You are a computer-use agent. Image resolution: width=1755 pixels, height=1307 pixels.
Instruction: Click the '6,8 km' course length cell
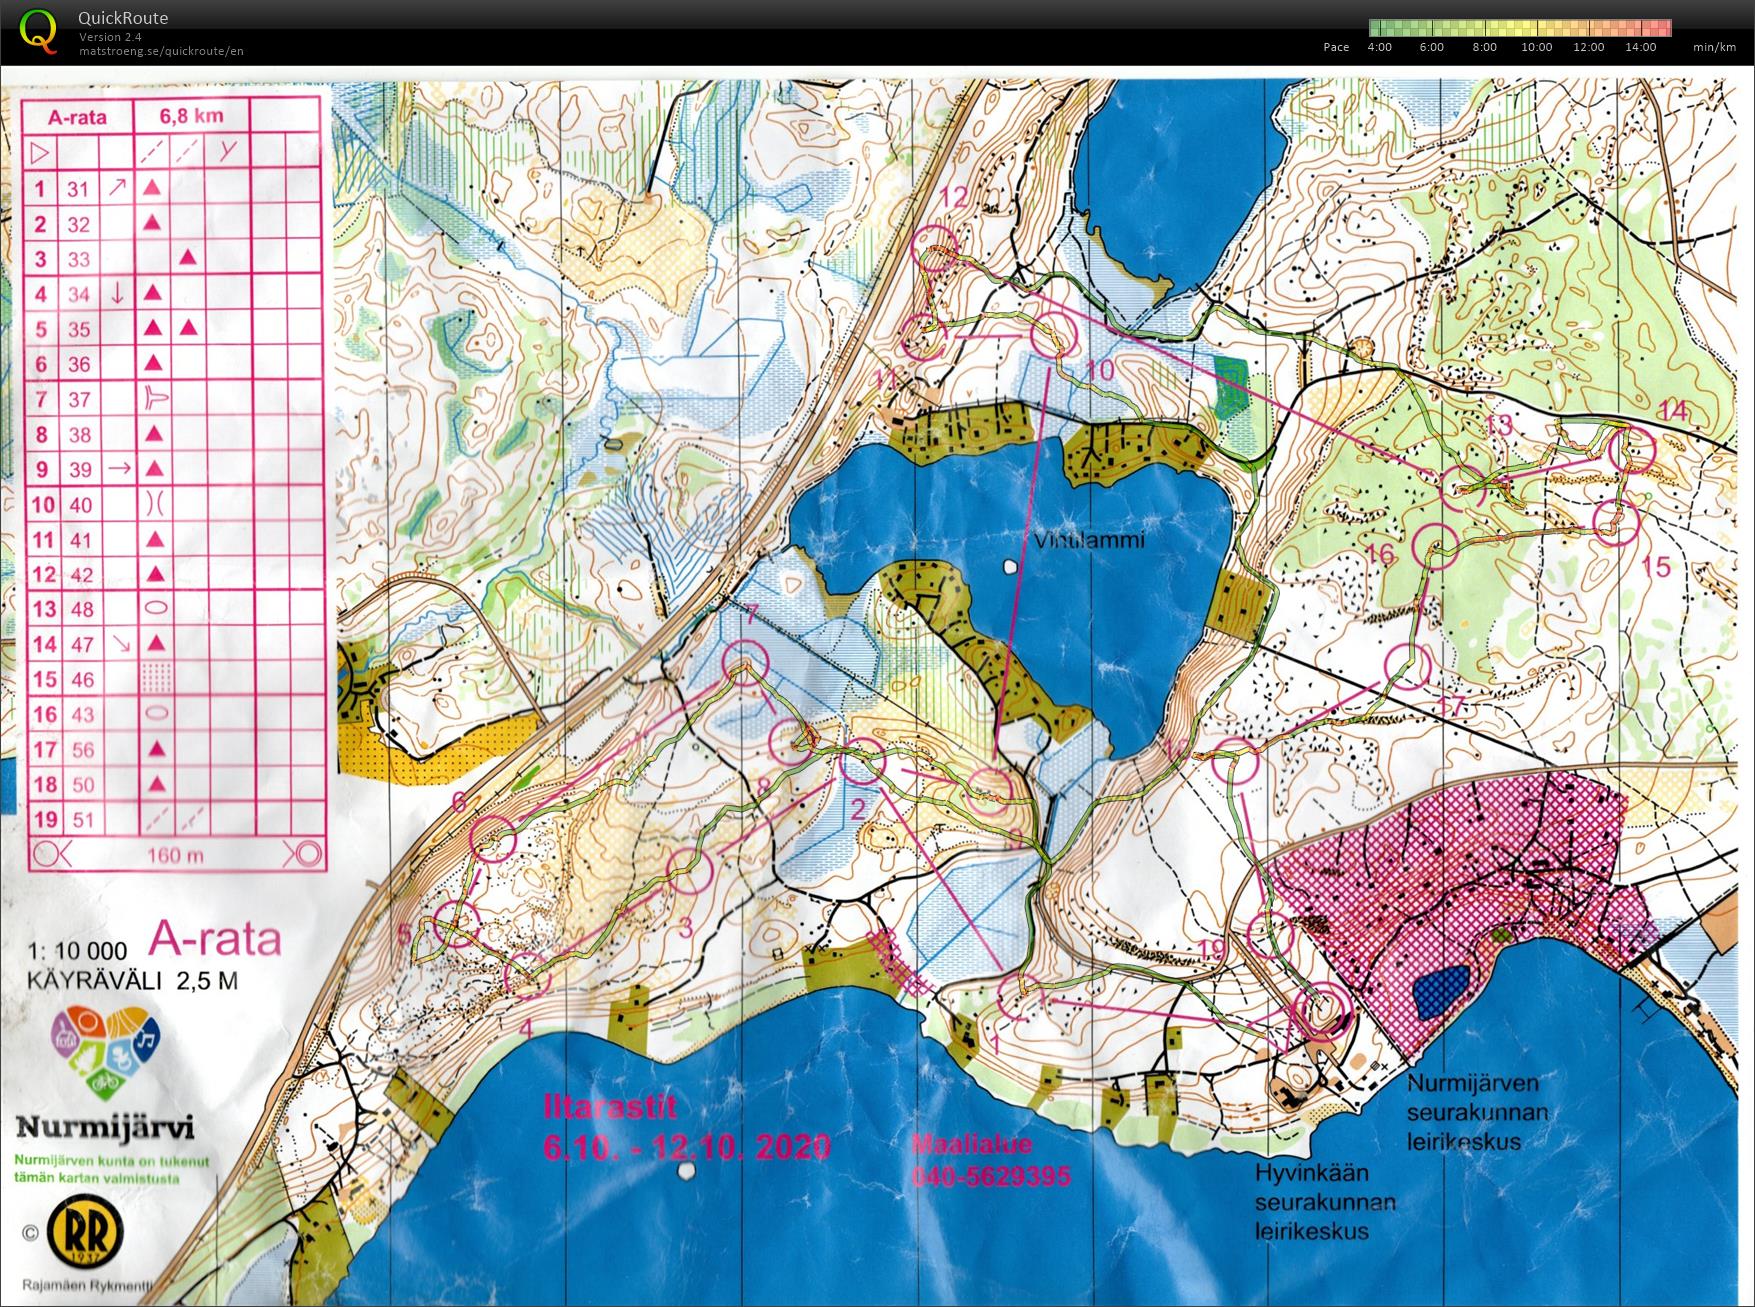click(192, 116)
